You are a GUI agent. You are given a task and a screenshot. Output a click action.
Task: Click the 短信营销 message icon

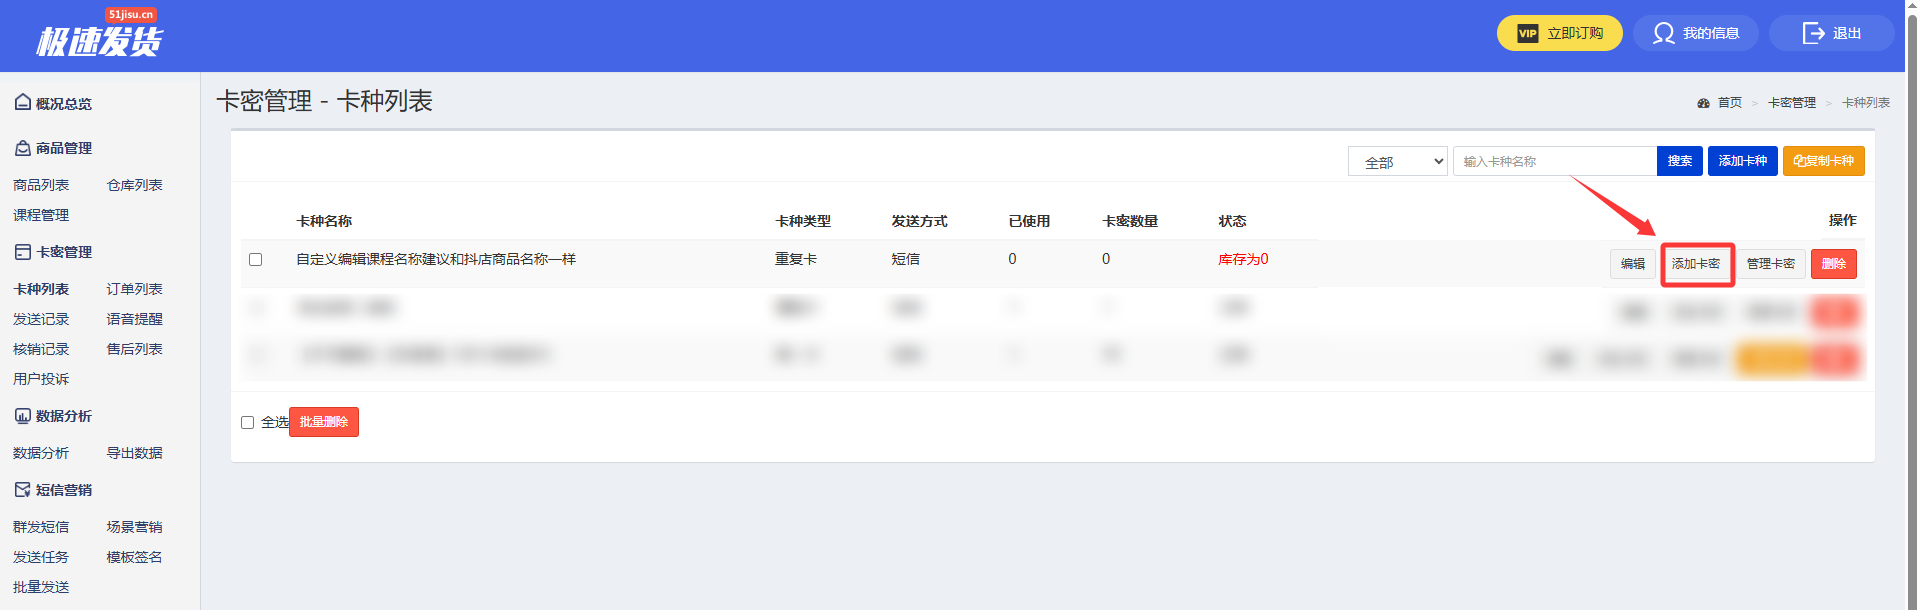tap(22, 490)
